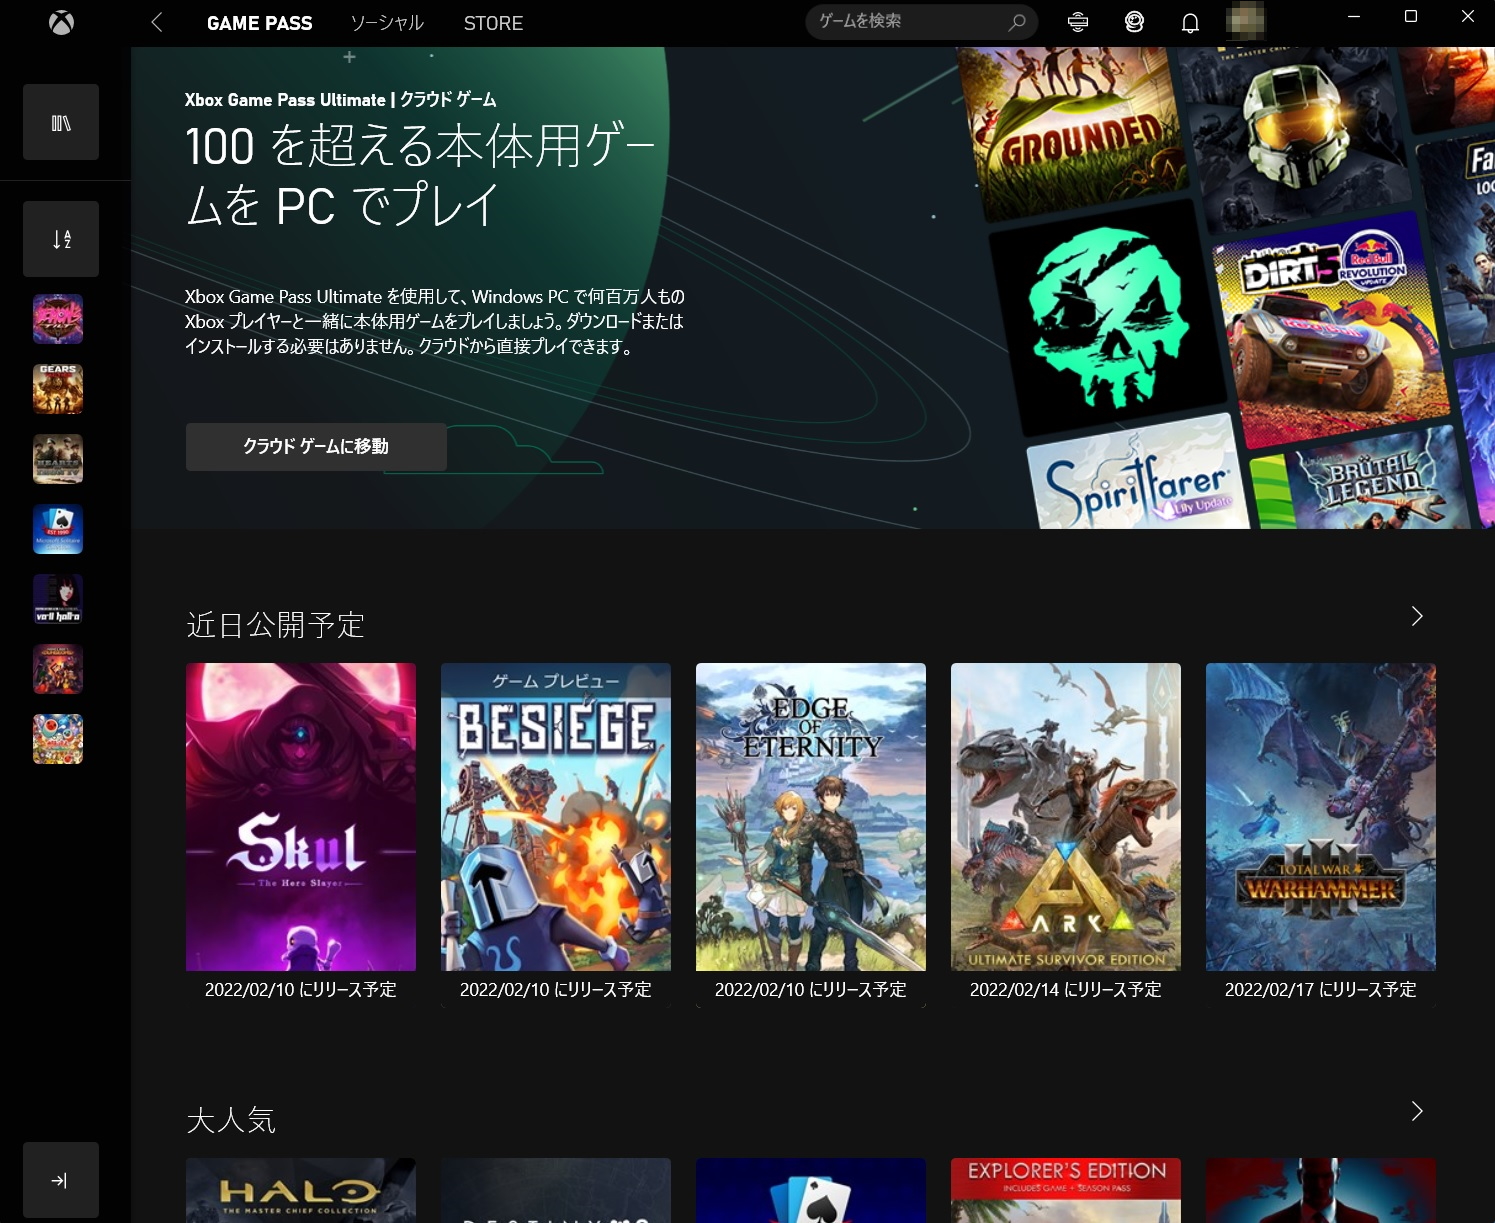Open the first pink game in sidebar
Viewport: 1495px width, 1223px height.
pyautogui.click(x=58, y=320)
